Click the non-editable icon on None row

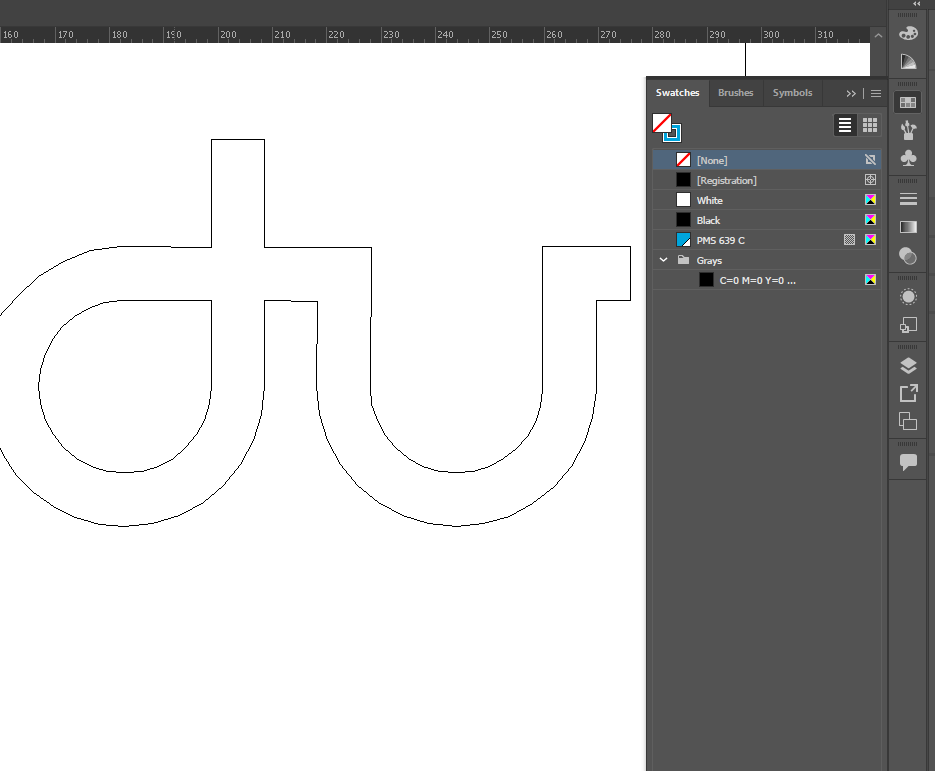coord(870,160)
